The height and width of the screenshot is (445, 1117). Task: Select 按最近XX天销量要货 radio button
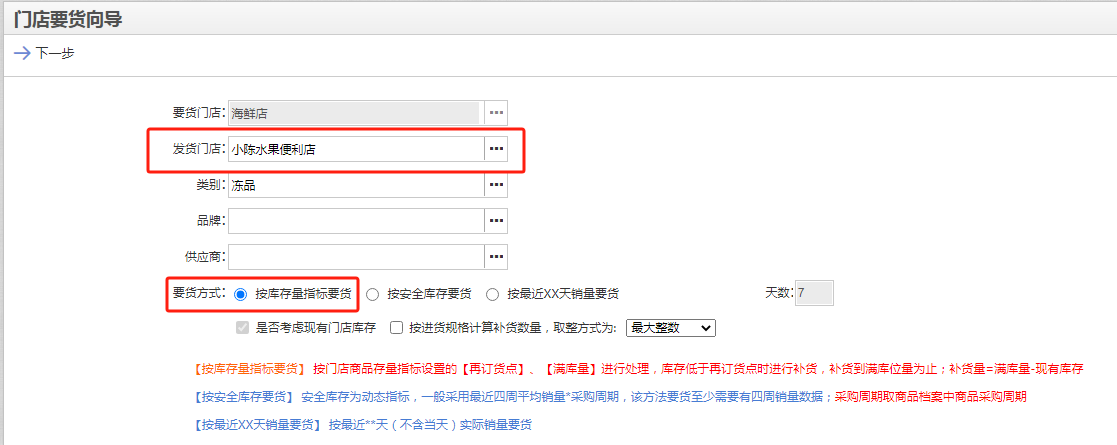(x=492, y=293)
